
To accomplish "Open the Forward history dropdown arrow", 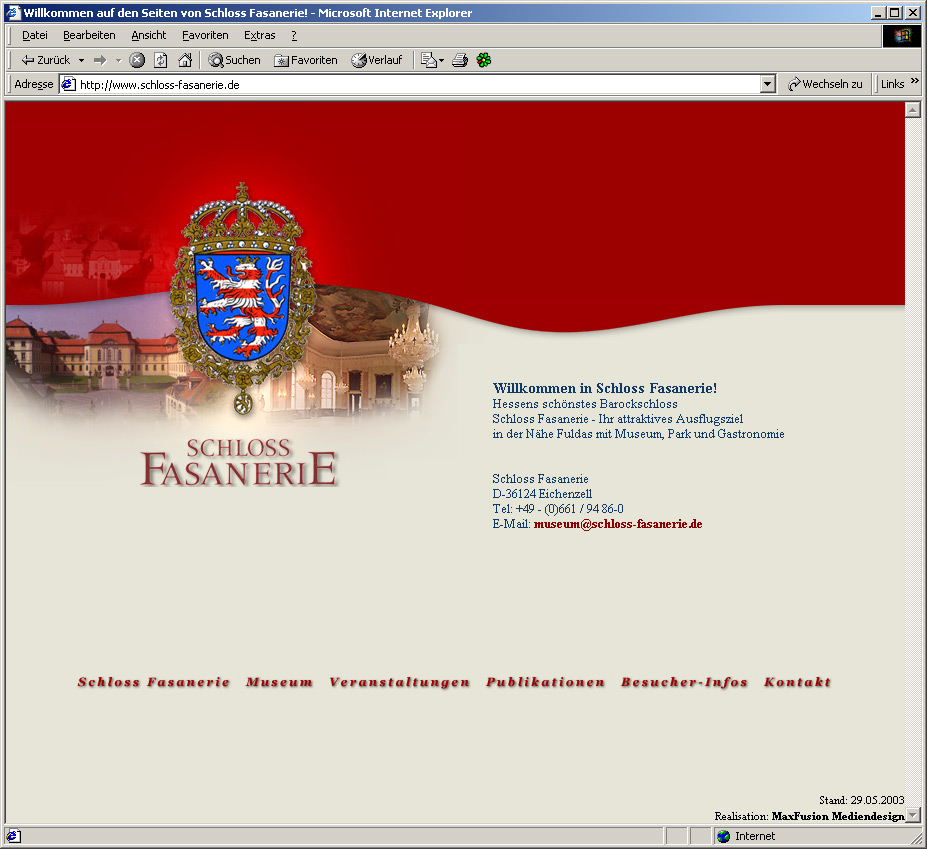I will (x=118, y=60).
